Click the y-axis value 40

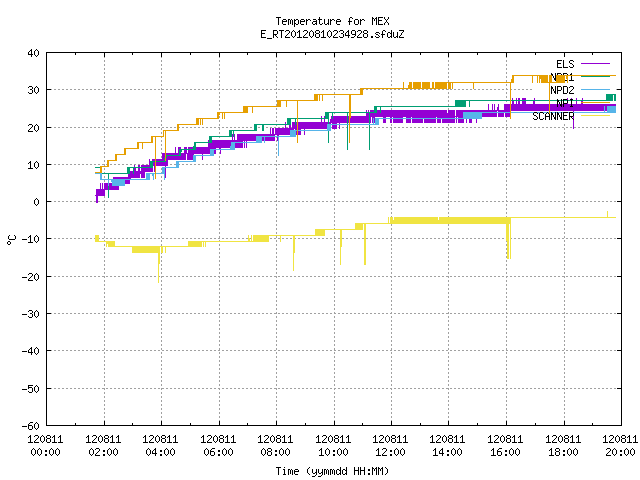33,53
